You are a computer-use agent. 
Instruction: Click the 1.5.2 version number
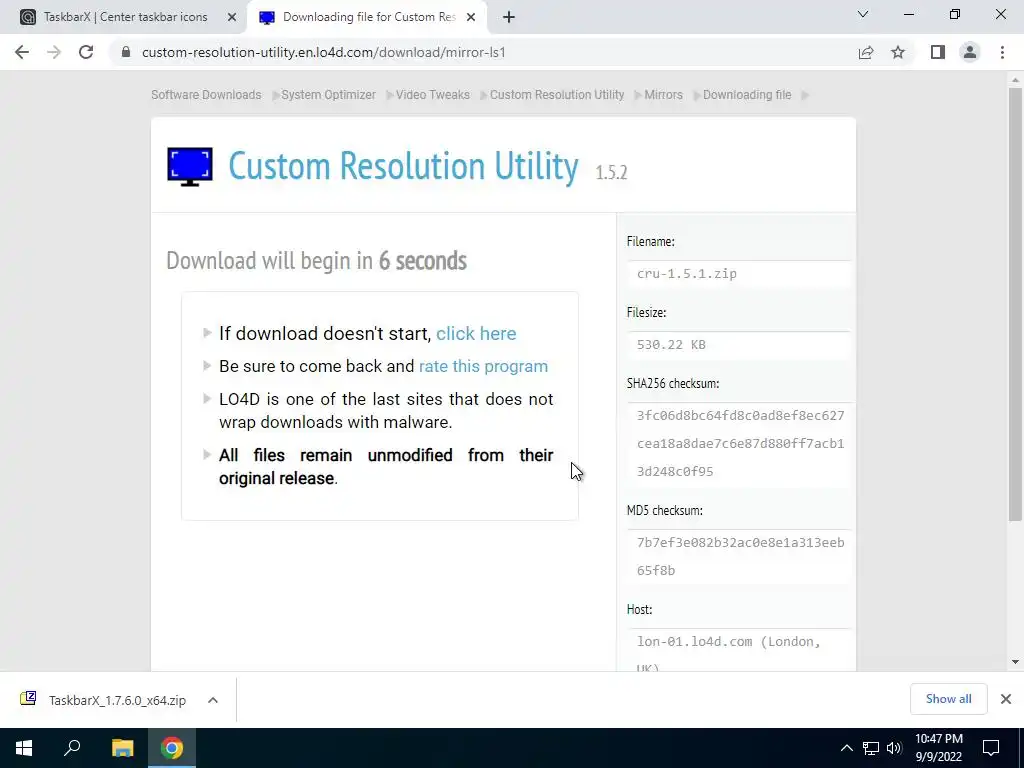[611, 172]
